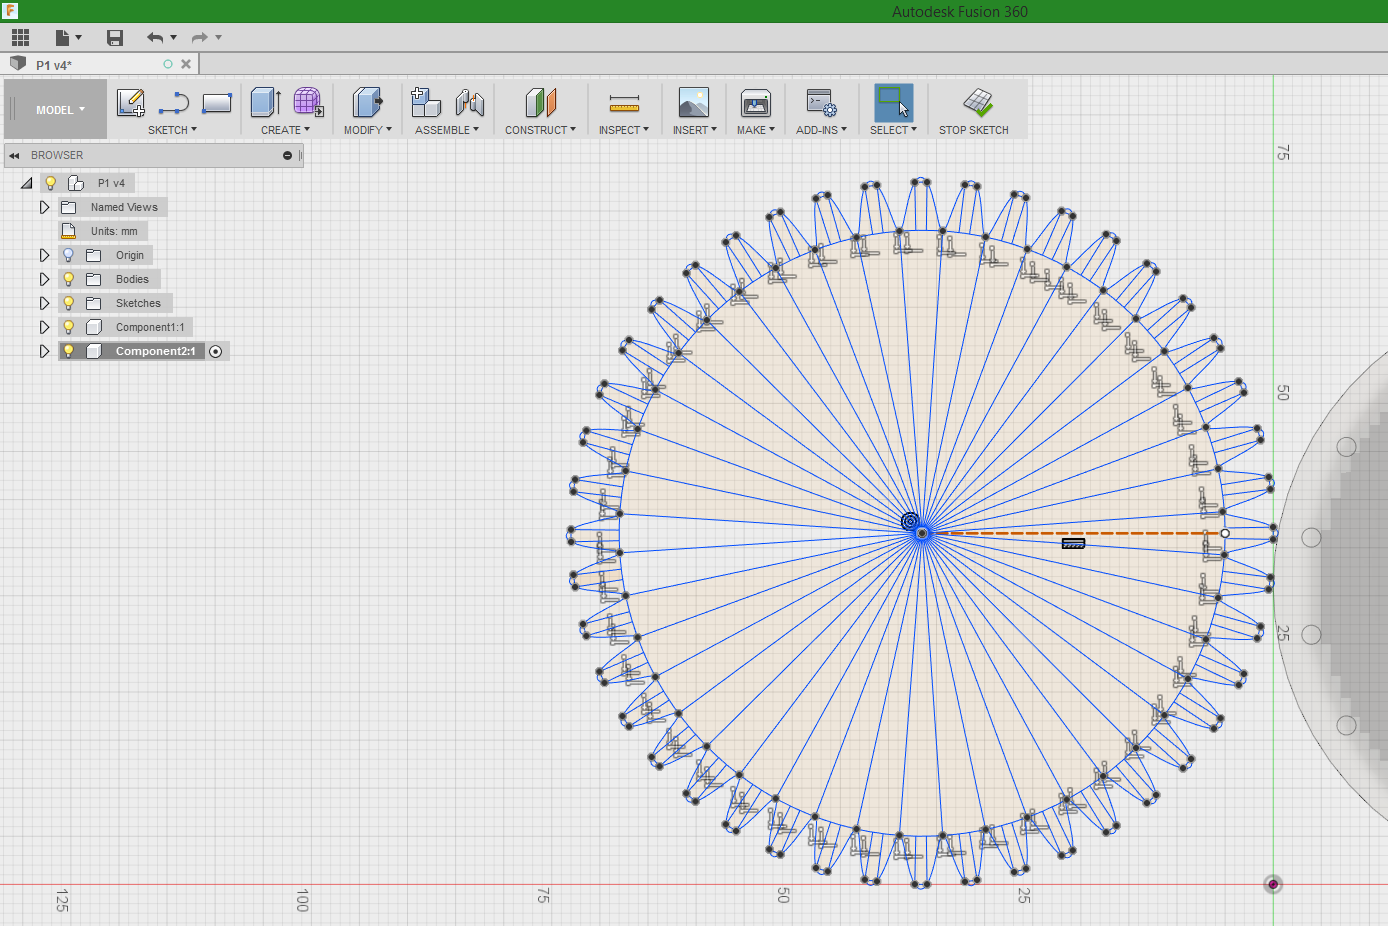Select the Insert image icon
The image size is (1388, 926).
[x=694, y=102]
